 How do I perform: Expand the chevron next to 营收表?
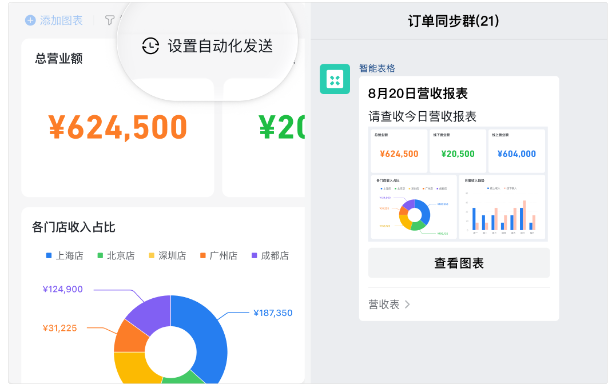coord(407,304)
